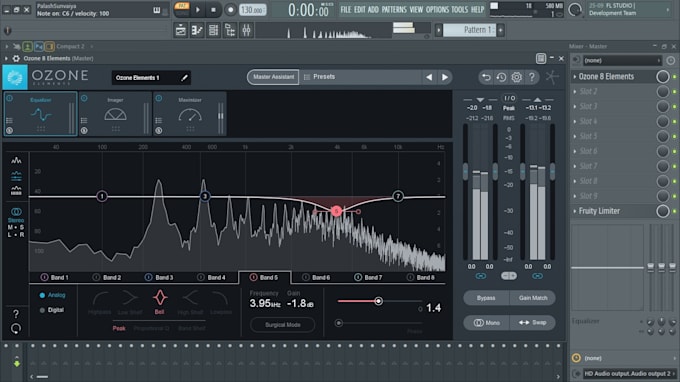Select the Imager module tile
Screen dimensions: 680x382
pyautogui.click(x=115, y=114)
